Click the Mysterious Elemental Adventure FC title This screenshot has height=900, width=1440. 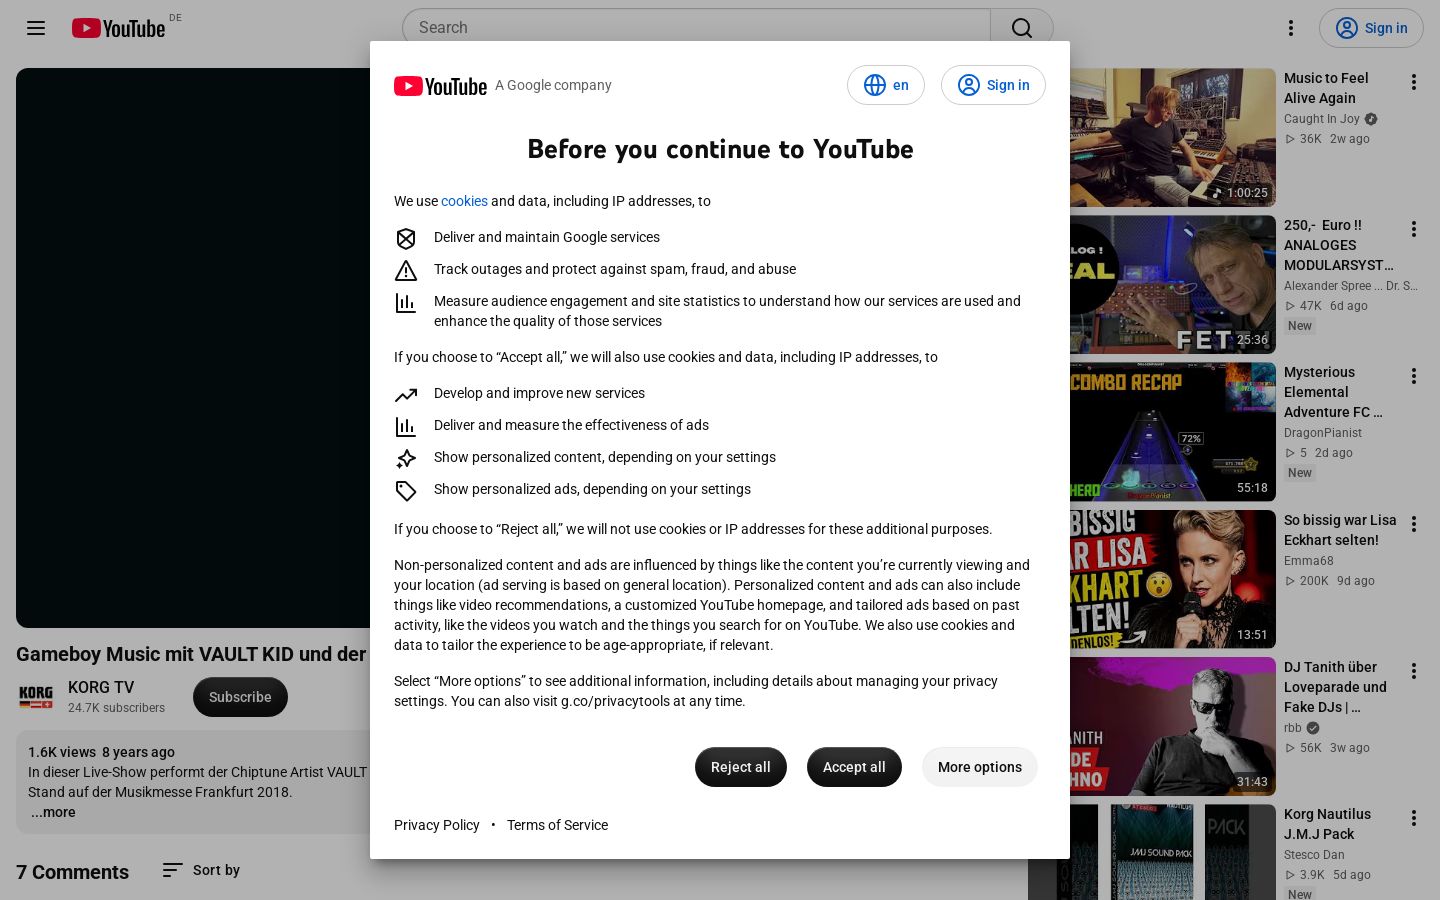[1333, 392]
